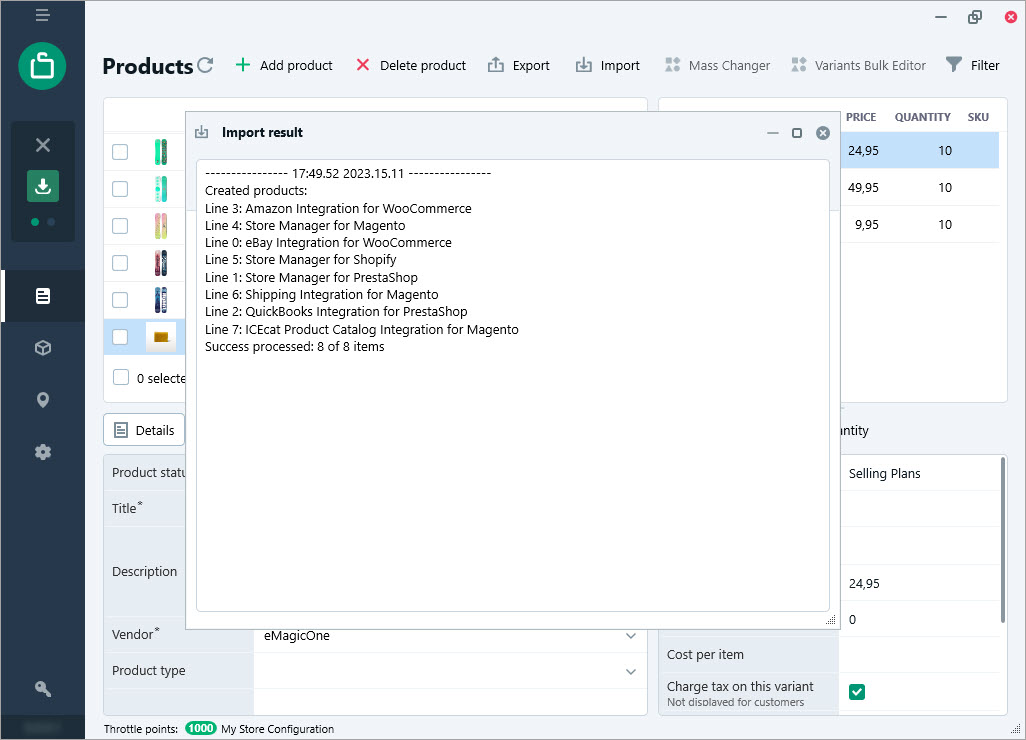This screenshot has height=740, width=1026.
Task: Click the 1000 throttle points badge
Action: 200,728
